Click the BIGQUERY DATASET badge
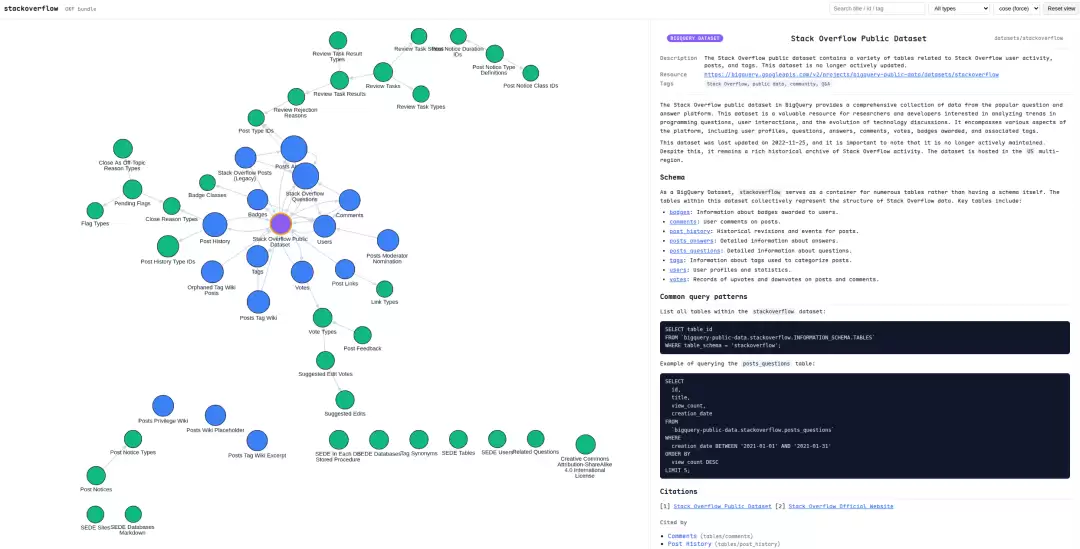Viewport: 1080px width, 549px height. 695,39
